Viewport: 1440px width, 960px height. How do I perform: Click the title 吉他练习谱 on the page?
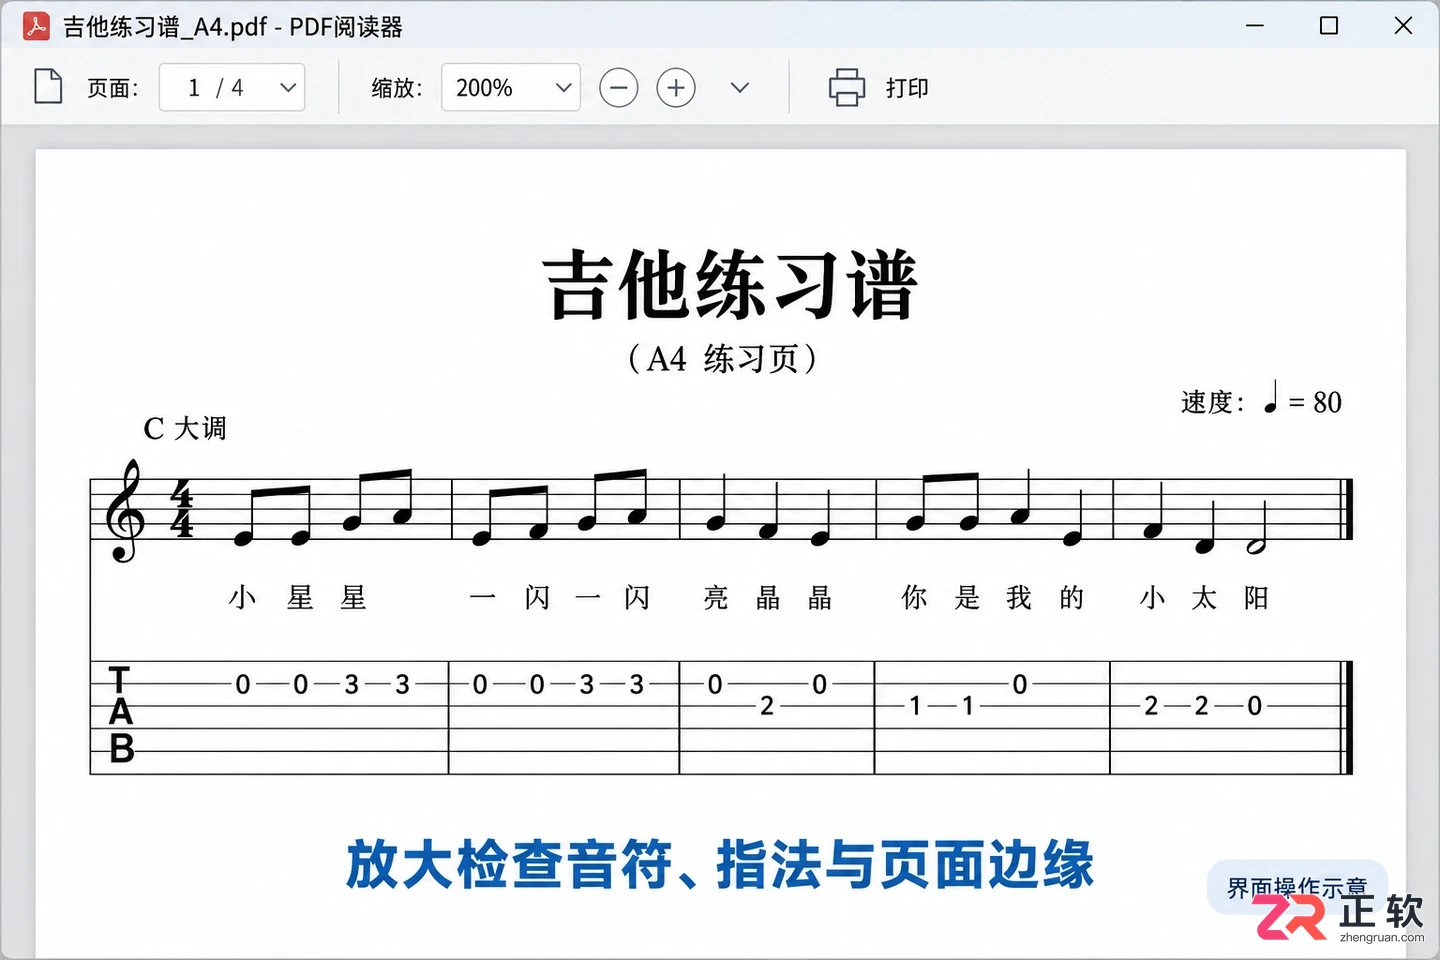point(730,285)
